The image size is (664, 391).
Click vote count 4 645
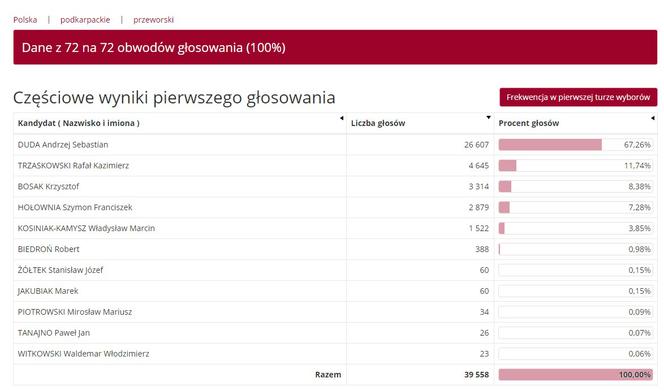[479, 166]
